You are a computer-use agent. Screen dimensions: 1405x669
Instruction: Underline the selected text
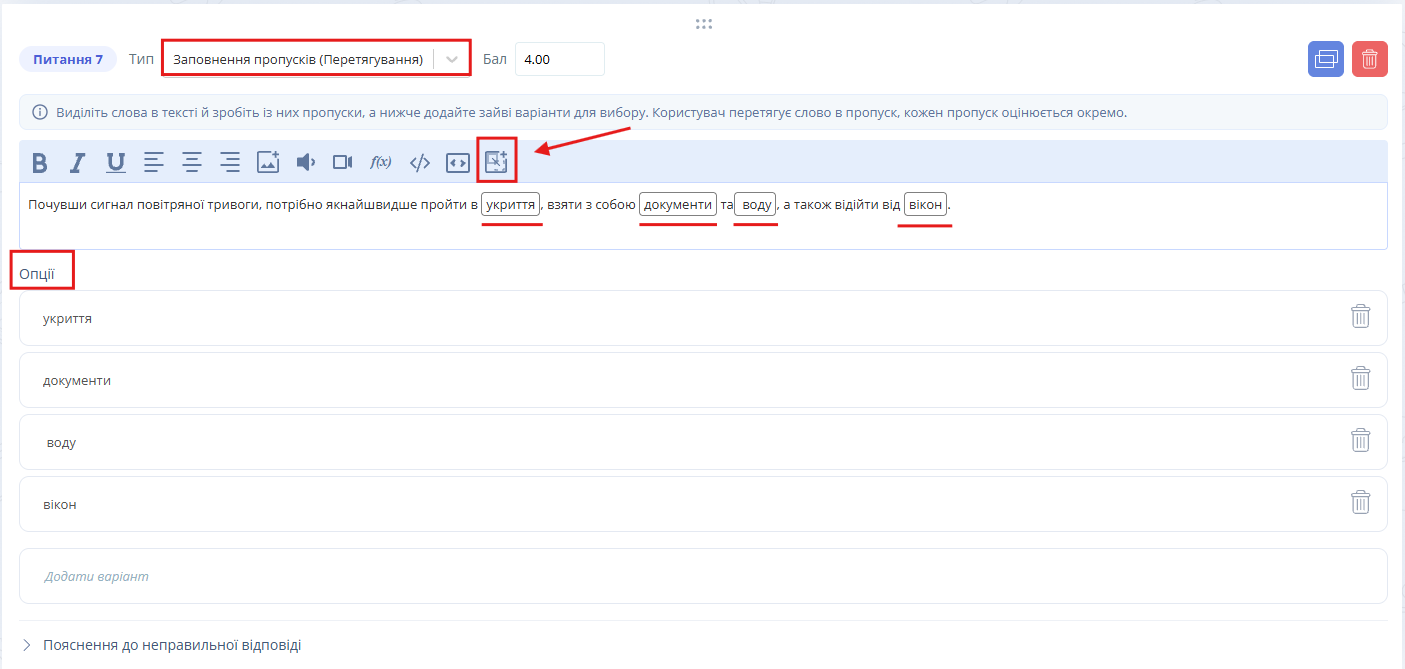point(116,162)
